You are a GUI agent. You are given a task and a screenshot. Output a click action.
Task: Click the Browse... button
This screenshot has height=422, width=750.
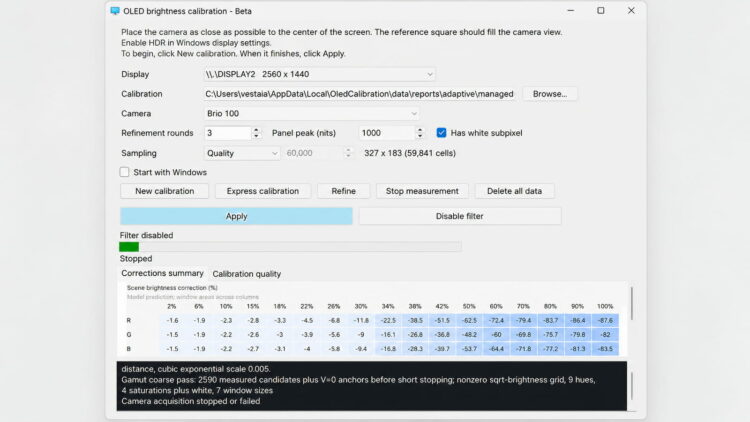tap(550, 94)
